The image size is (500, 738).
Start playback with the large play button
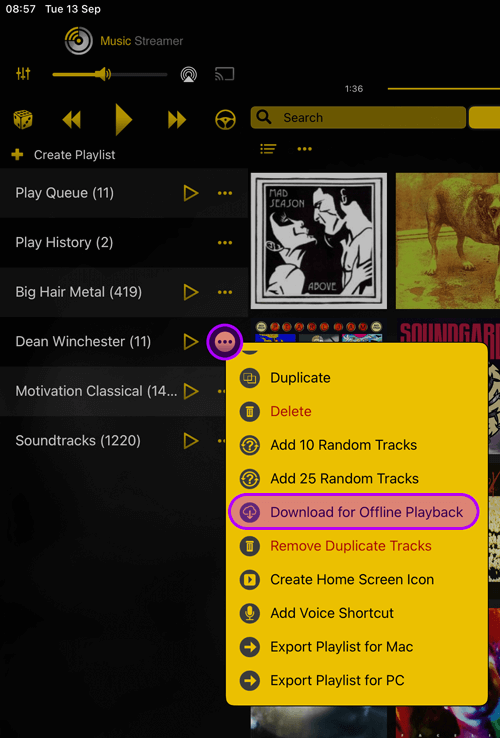point(123,120)
